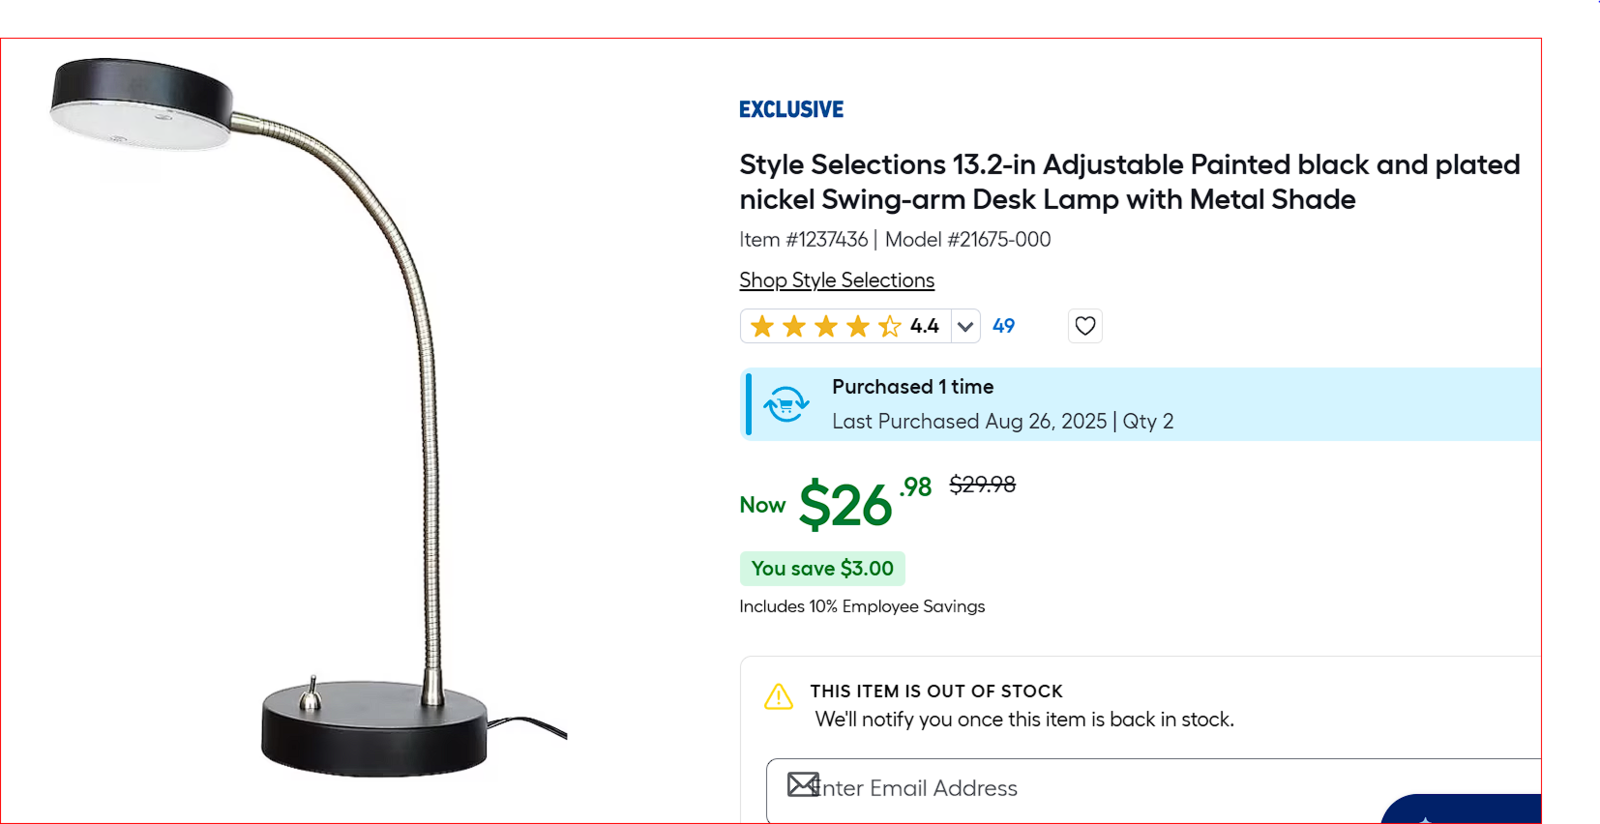This screenshot has width=1600, height=824.
Task: Click the blue repurchase cart icon
Action: (784, 404)
